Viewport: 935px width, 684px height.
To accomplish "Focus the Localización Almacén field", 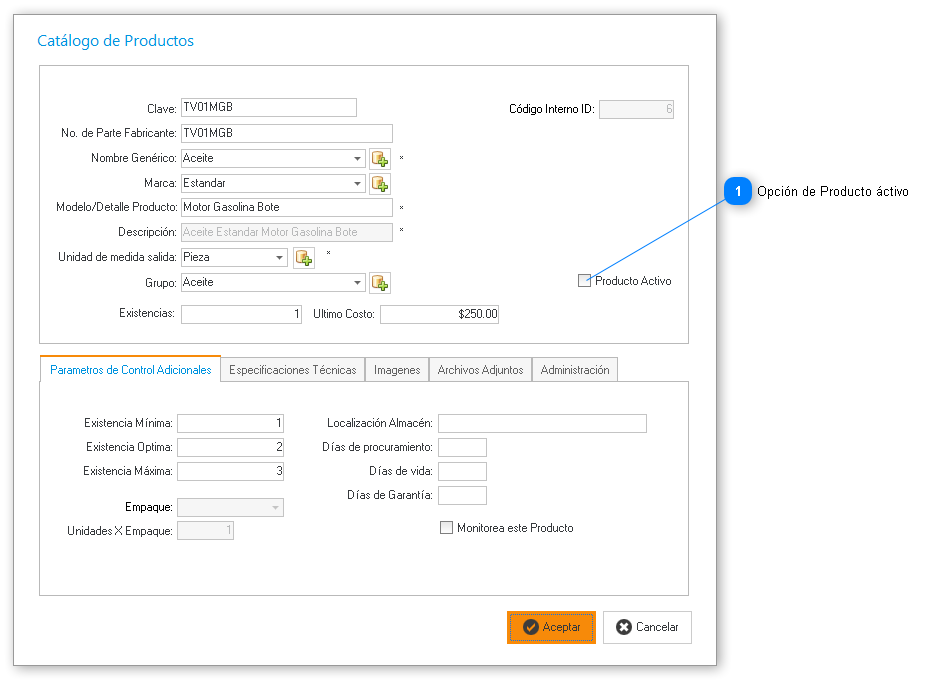I will (x=542, y=423).
